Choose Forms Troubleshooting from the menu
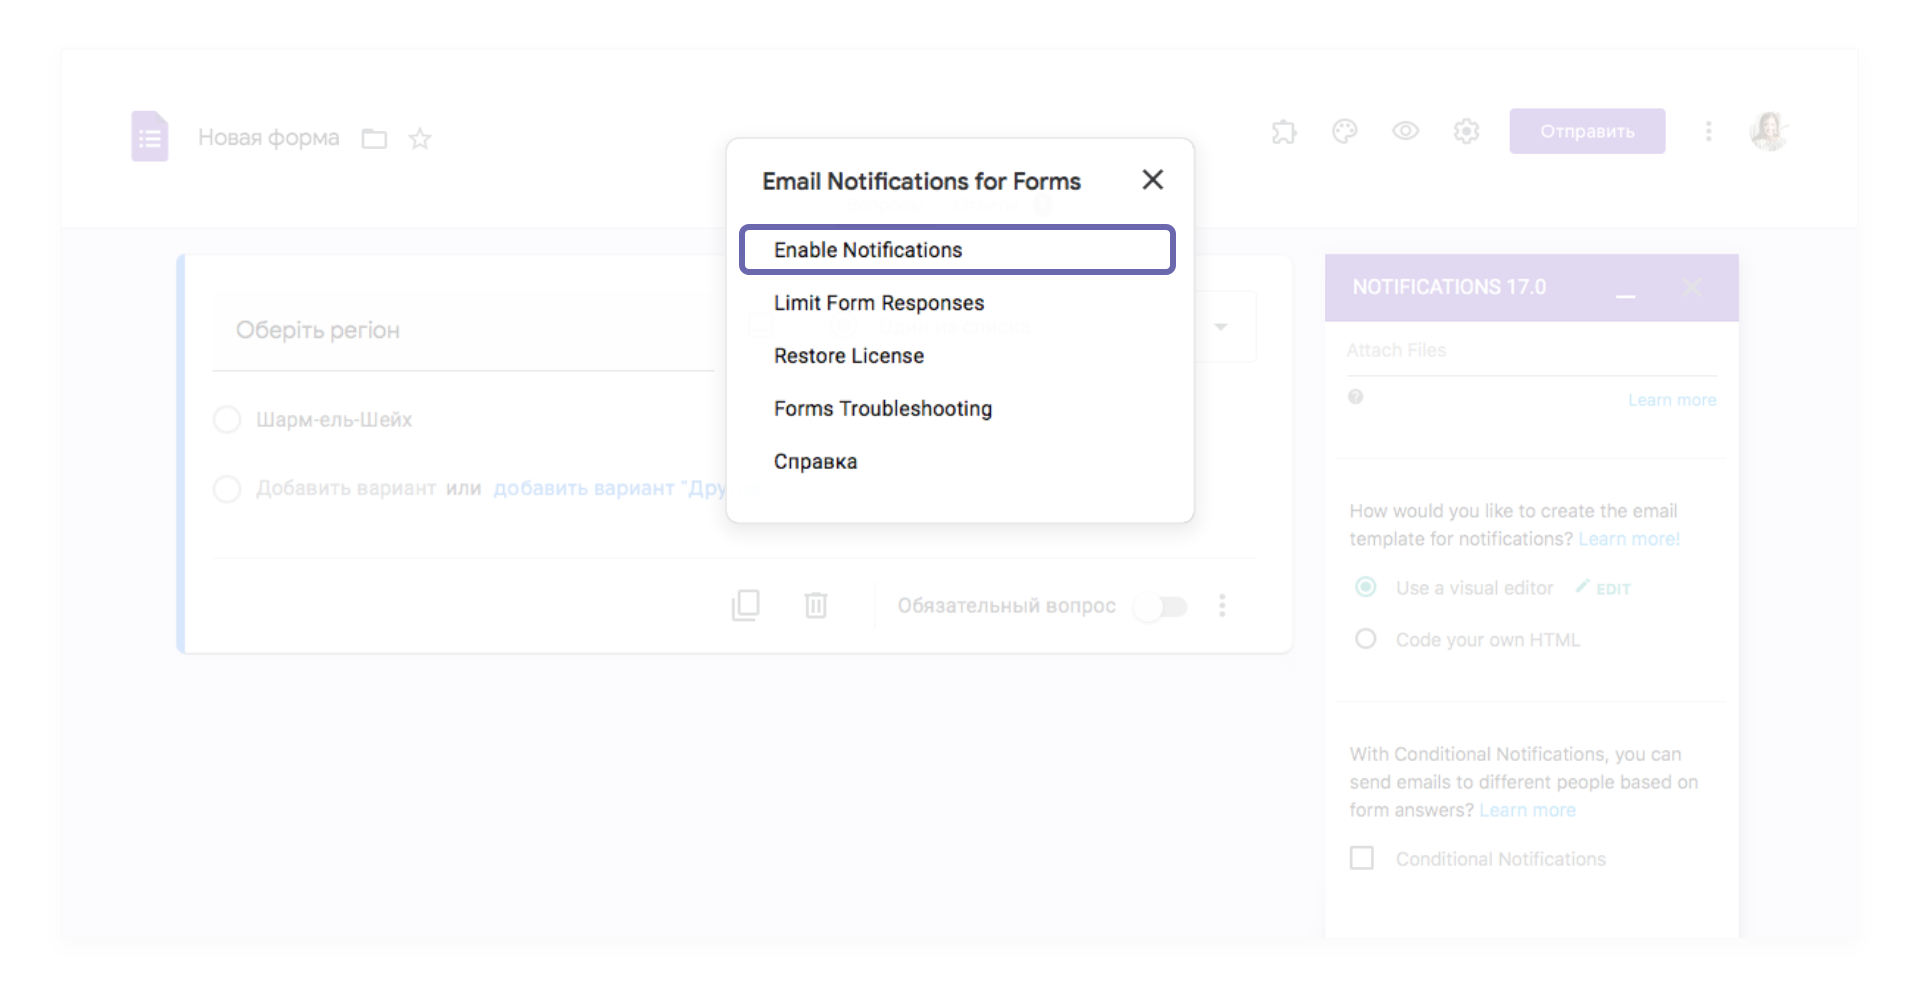This screenshot has height=1000, width=1920. pos(882,408)
